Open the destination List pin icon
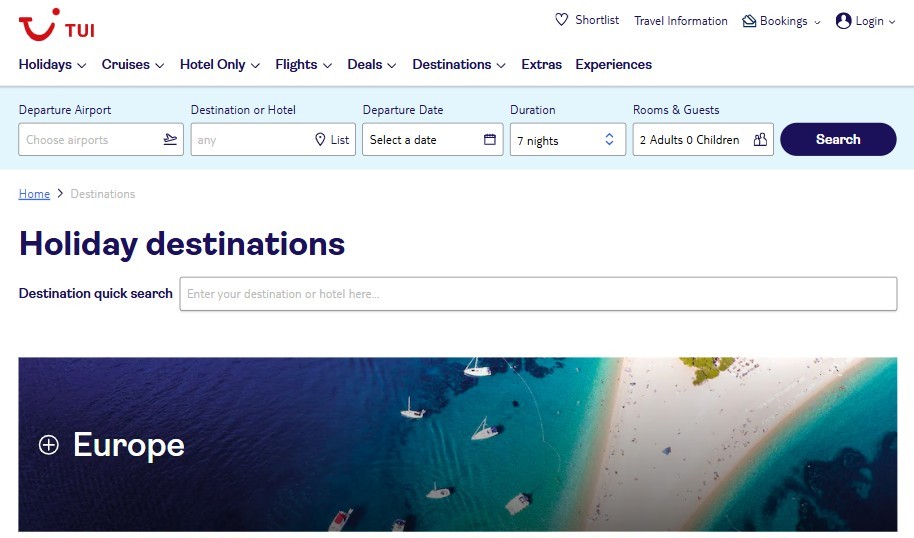The width and height of the screenshot is (914, 538). point(320,139)
